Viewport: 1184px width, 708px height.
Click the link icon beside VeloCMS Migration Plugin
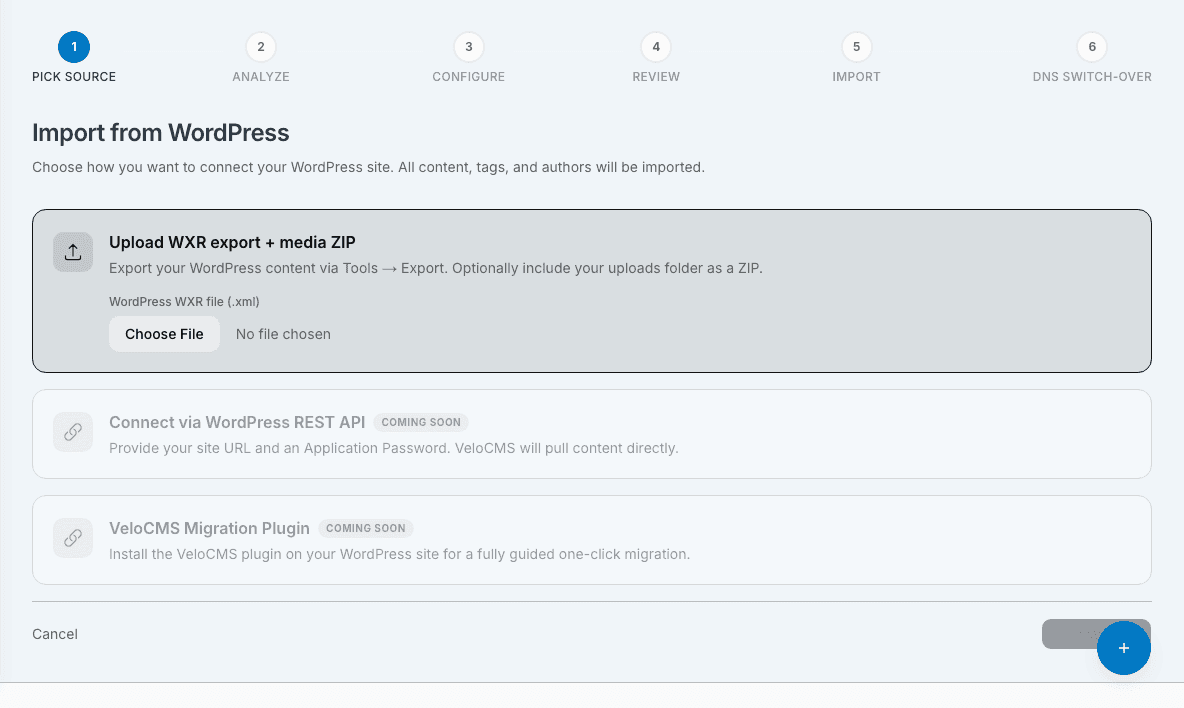point(73,537)
